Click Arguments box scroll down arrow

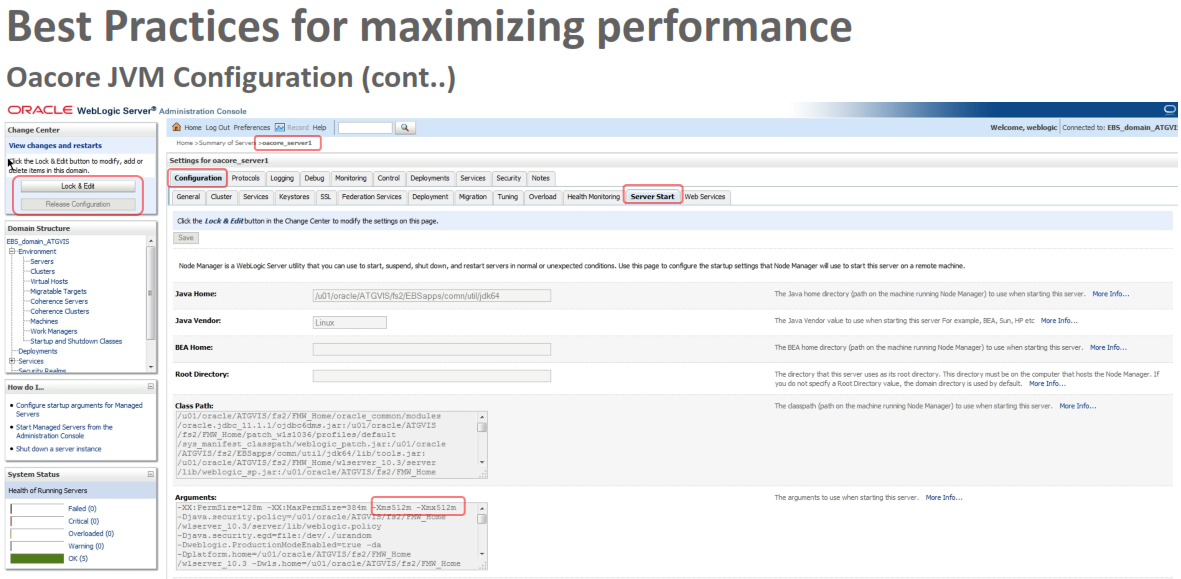[x=482, y=555]
